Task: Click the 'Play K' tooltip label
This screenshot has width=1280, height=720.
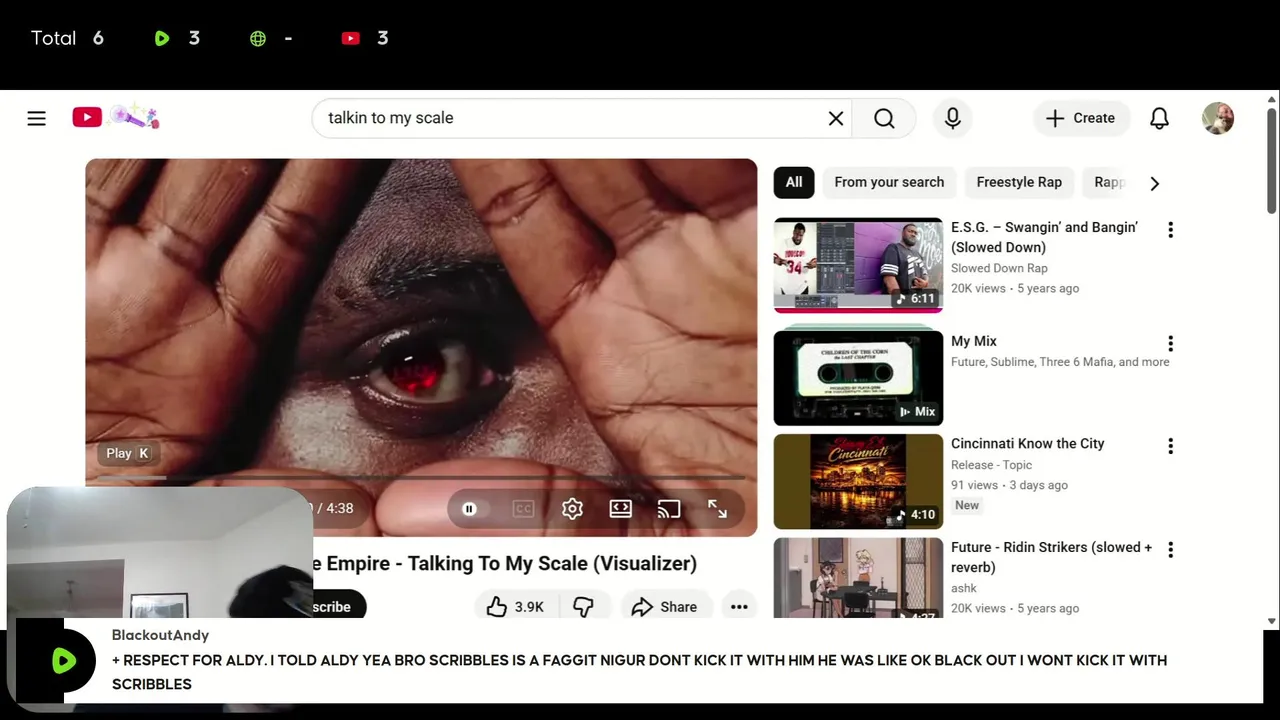Action: click(x=128, y=453)
